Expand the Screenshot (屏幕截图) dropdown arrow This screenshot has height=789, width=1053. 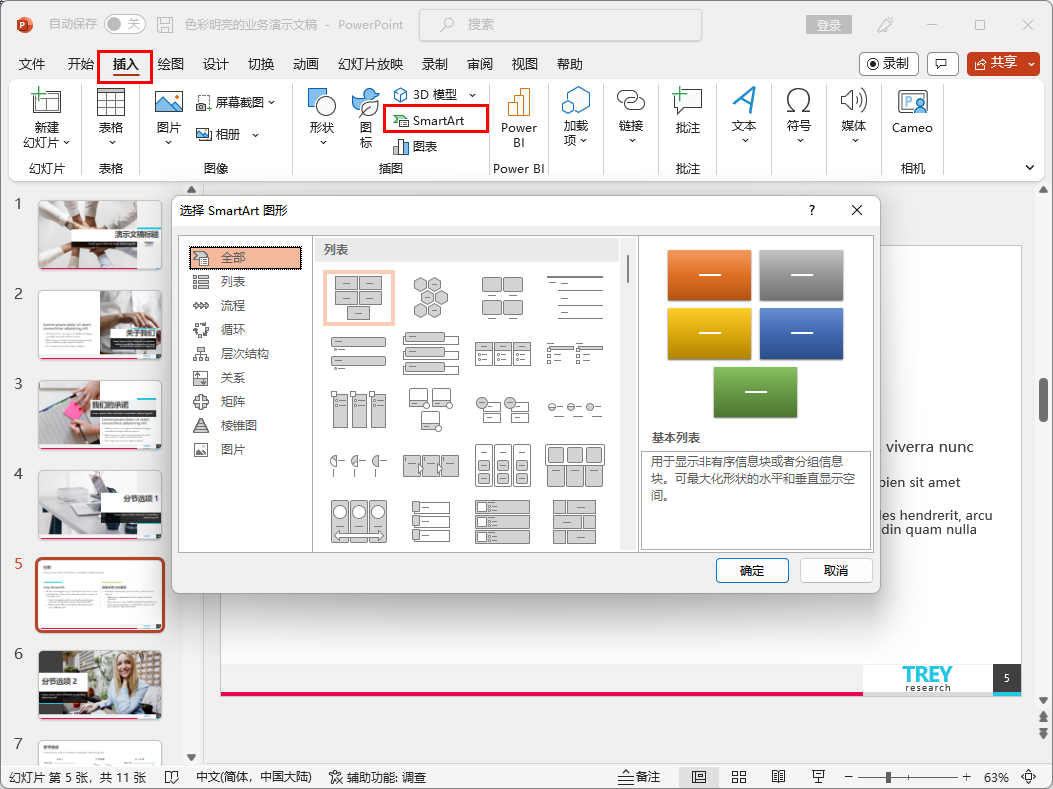[x=271, y=103]
